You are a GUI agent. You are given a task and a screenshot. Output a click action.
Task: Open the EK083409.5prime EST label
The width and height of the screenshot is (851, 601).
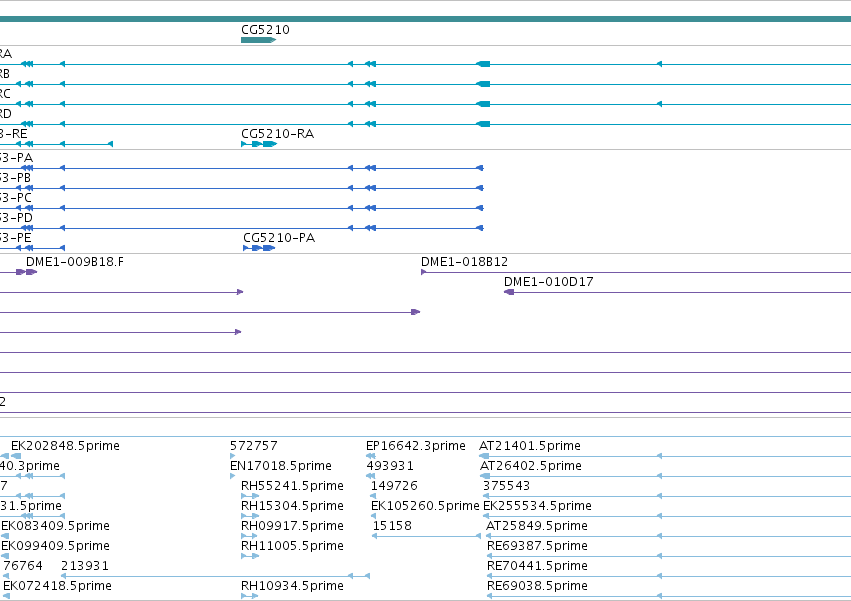(55, 526)
